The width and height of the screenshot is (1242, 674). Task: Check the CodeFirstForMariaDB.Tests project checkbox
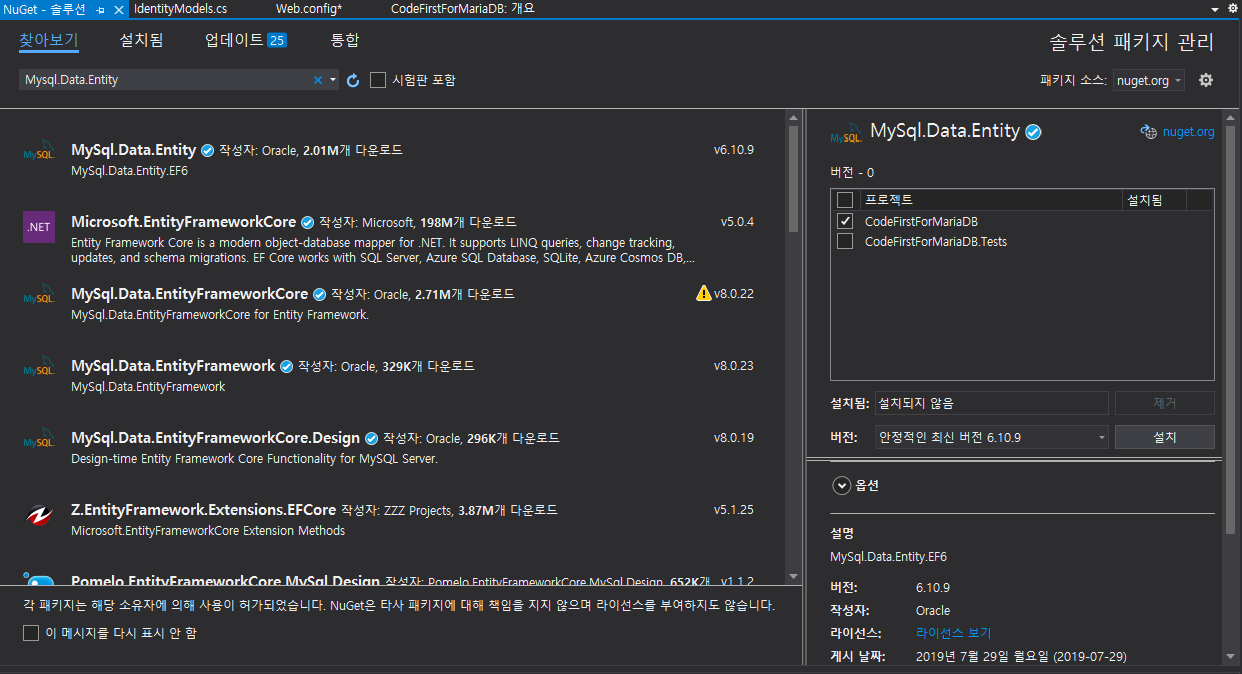pos(845,241)
